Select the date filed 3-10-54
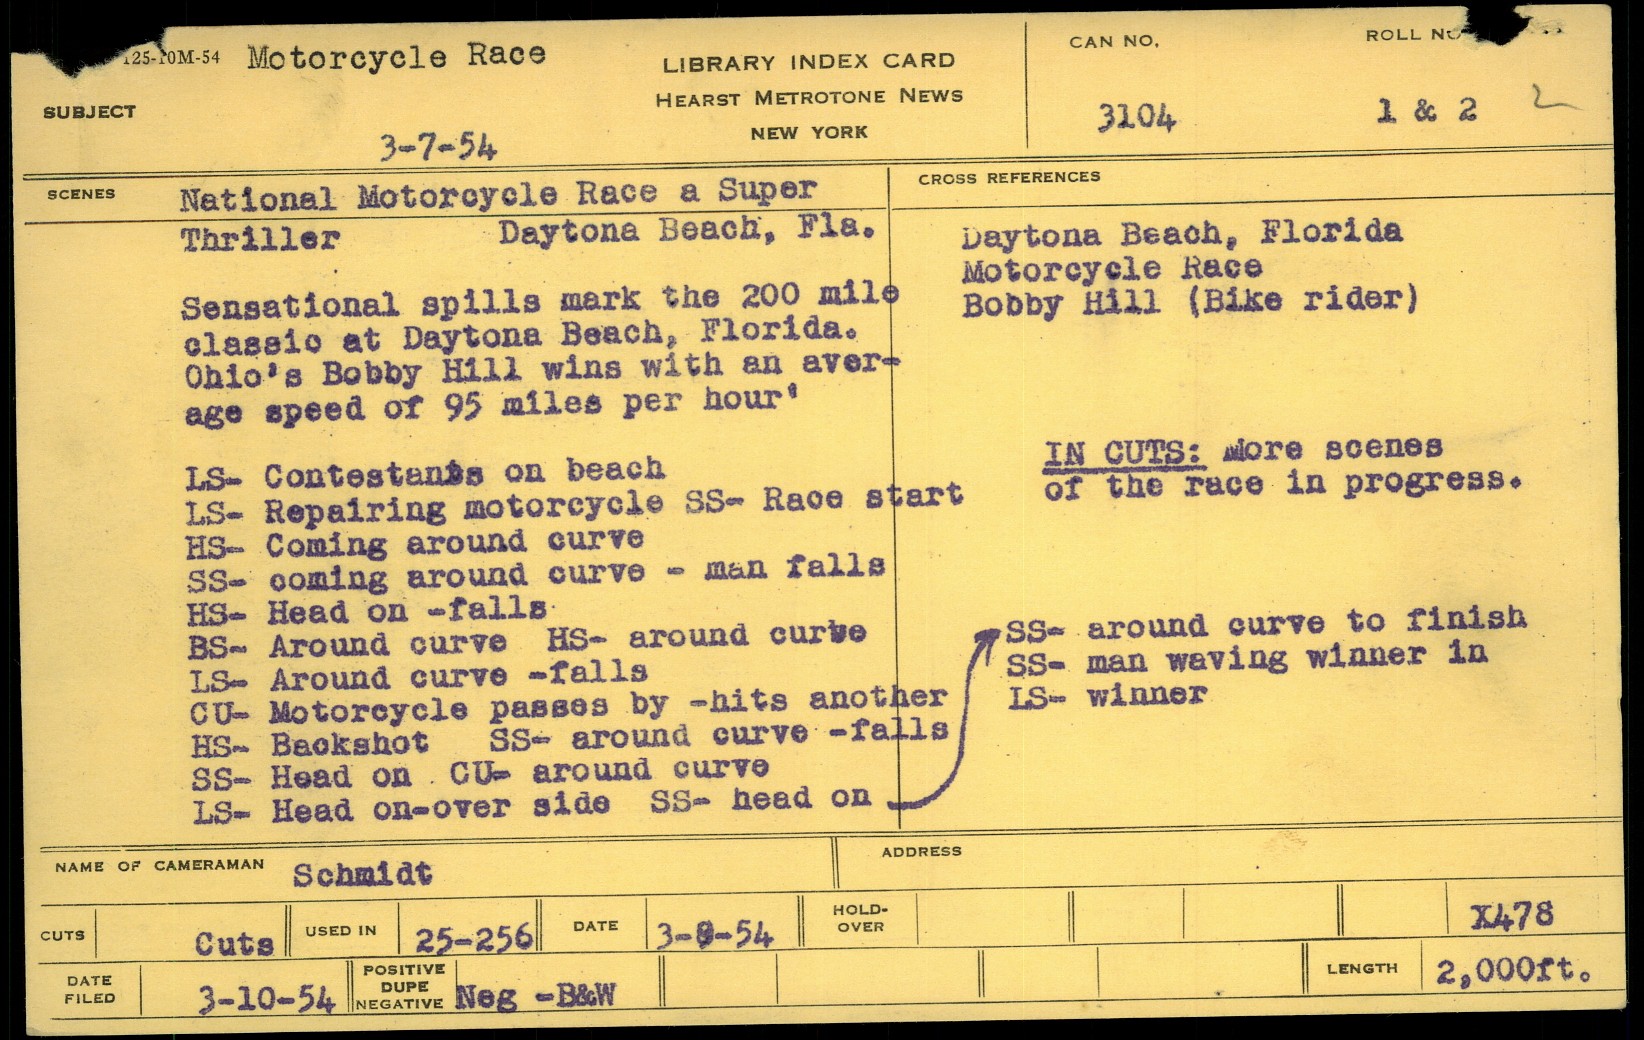 tap(265, 999)
